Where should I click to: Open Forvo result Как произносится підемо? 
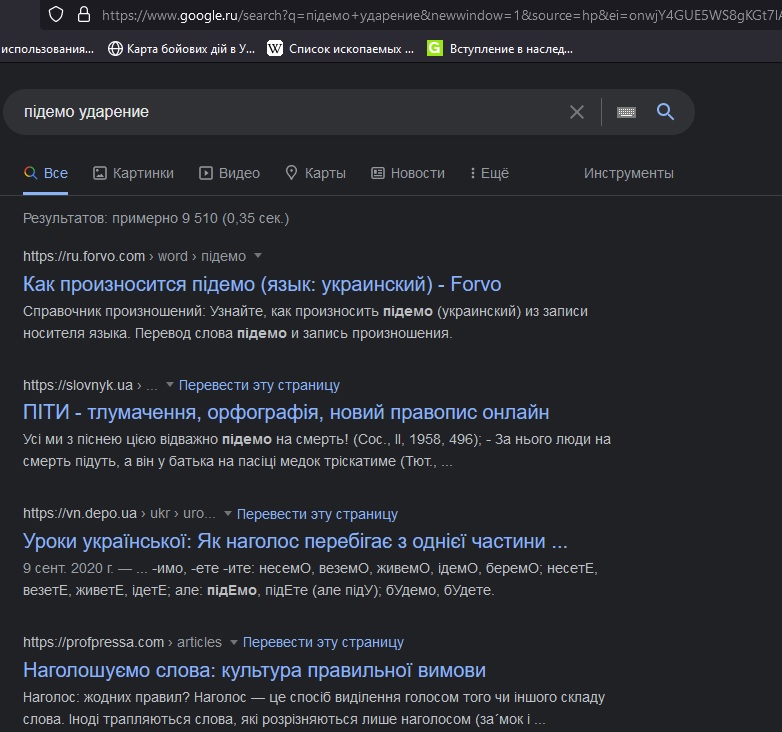(262, 284)
